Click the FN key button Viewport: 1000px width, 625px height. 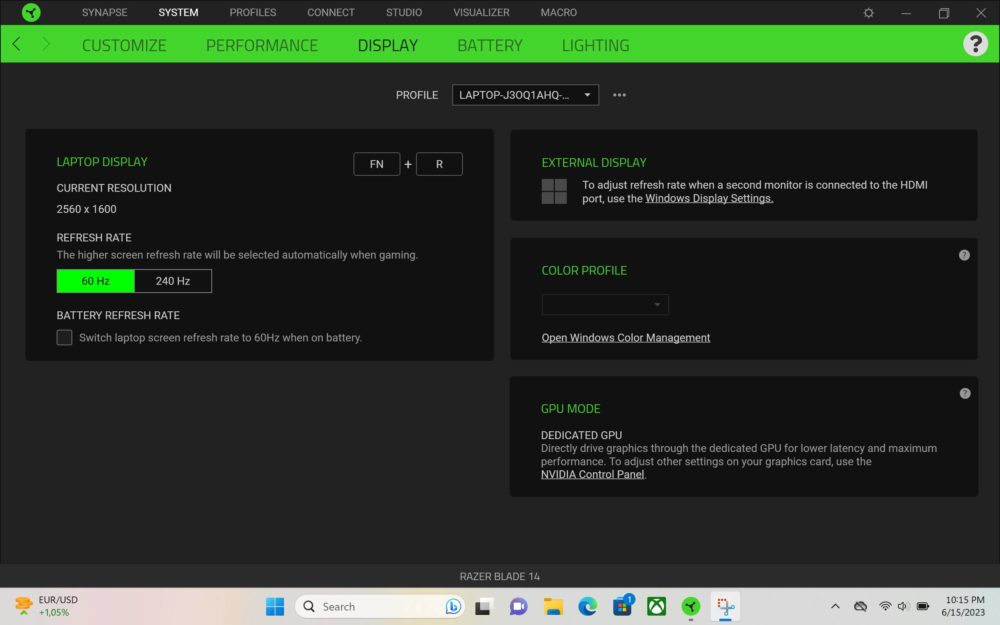(x=377, y=164)
